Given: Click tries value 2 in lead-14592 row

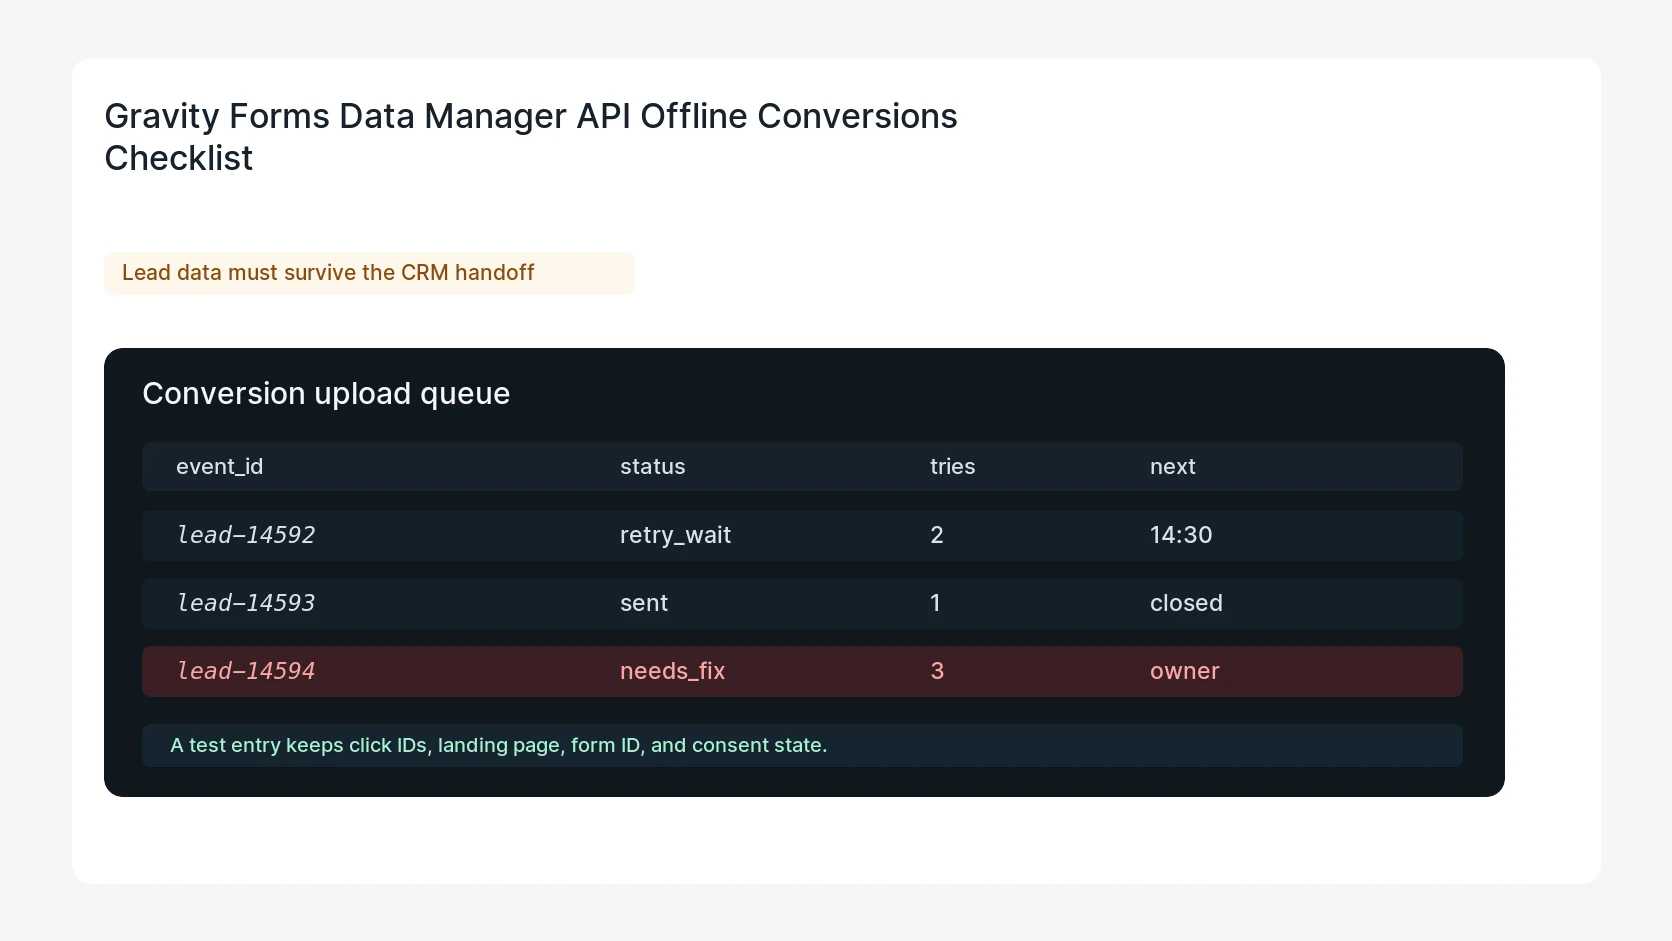Looking at the screenshot, I should coord(937,535).
